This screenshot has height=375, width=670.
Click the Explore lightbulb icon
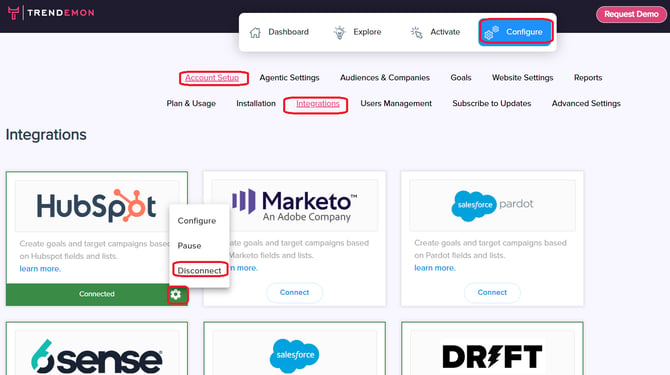point(340,32)
